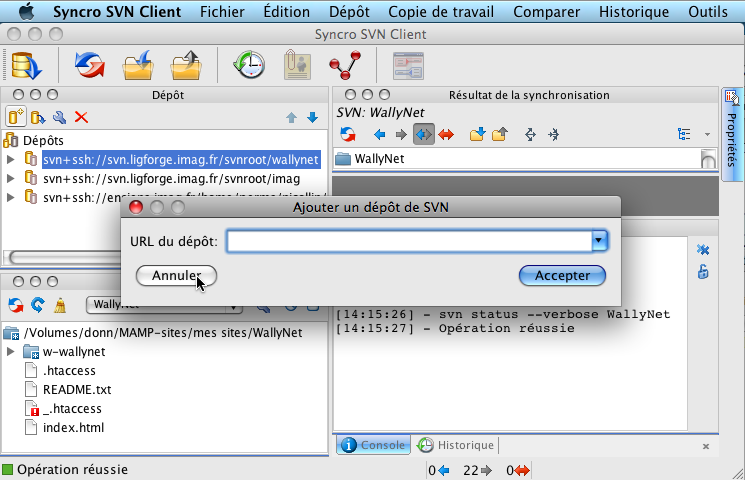This screenshot has width=745, height=480.
Task: Select the svnroot/wallynet repository entry
Action: [181, 159]
